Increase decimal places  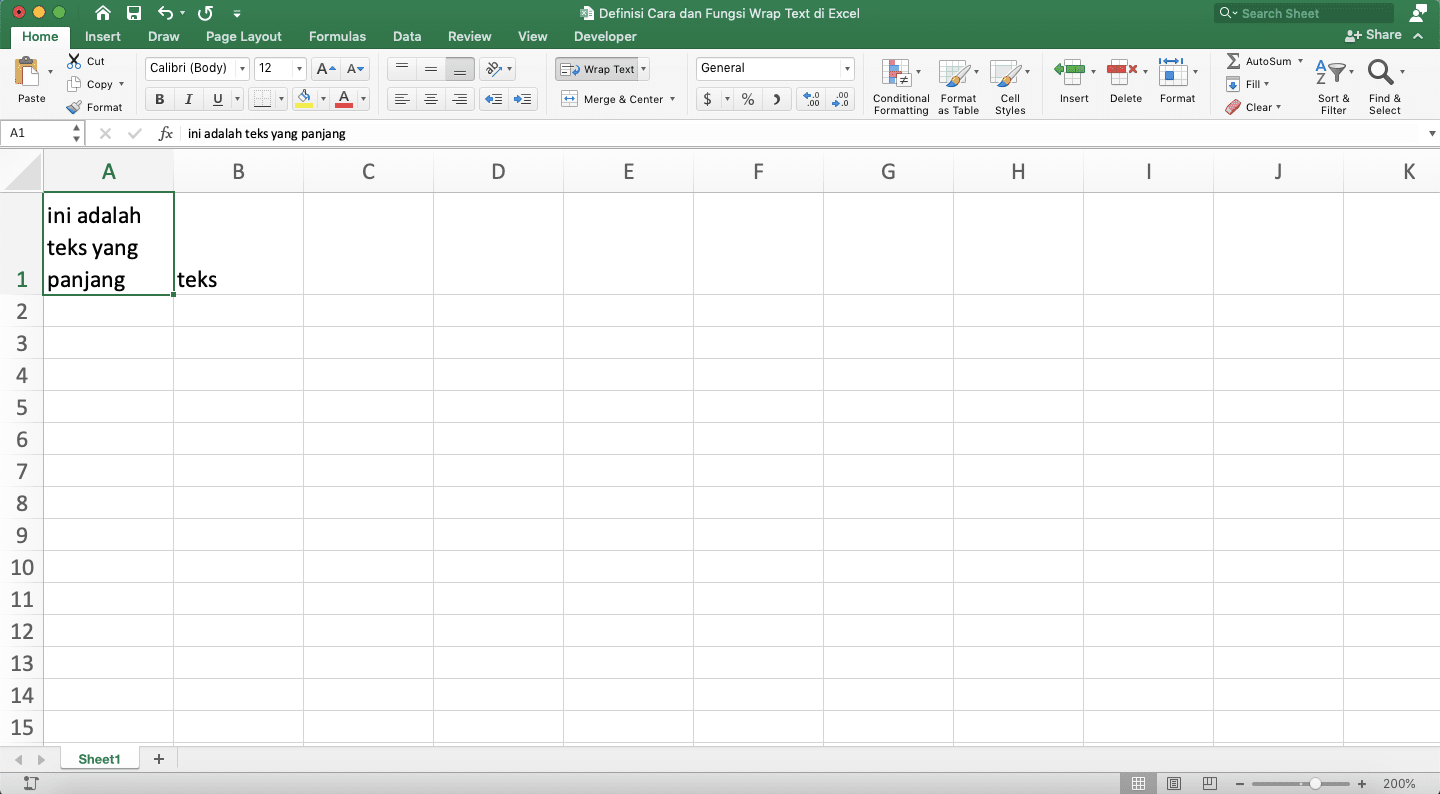pyautogui.click(x=811, y=99)
